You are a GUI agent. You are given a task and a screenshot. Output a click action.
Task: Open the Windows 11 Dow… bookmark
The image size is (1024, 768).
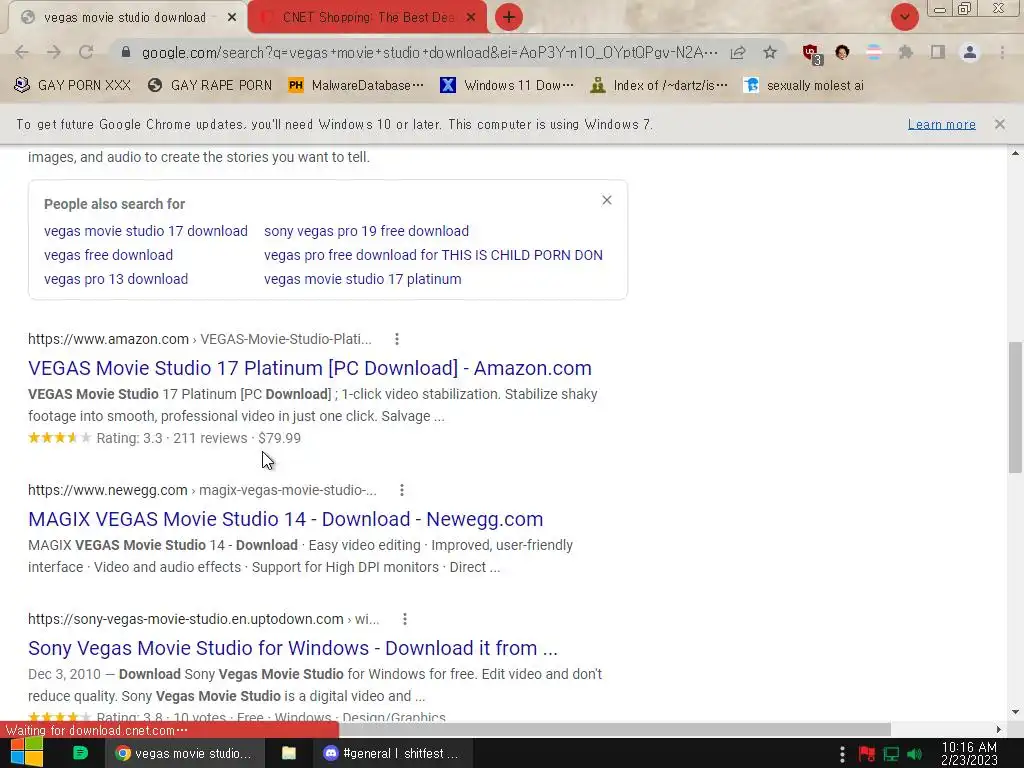[x=507, y=86]
